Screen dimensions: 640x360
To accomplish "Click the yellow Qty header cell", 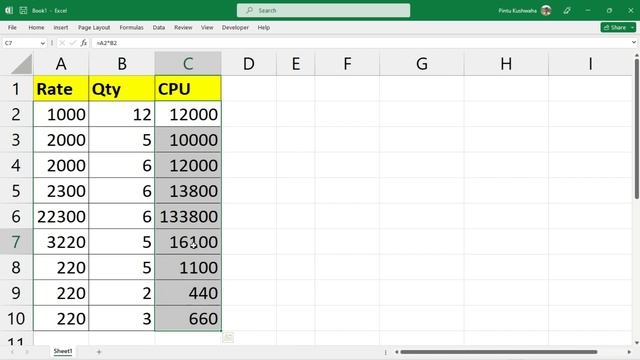I will [122, 89].
